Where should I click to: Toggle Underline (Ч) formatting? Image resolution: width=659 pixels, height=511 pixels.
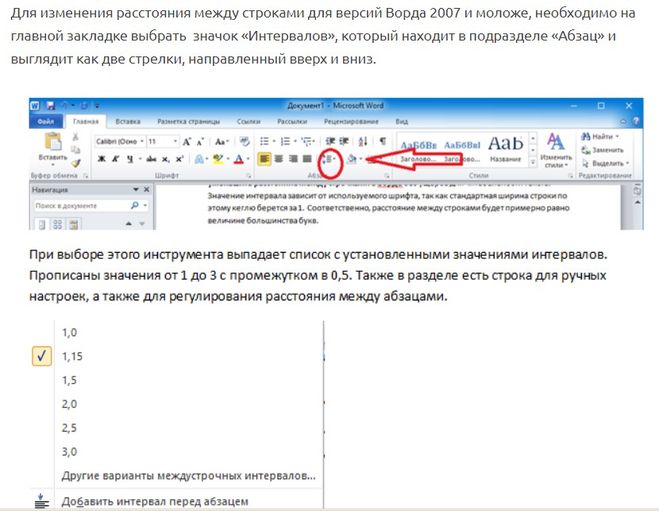point(130,159)
